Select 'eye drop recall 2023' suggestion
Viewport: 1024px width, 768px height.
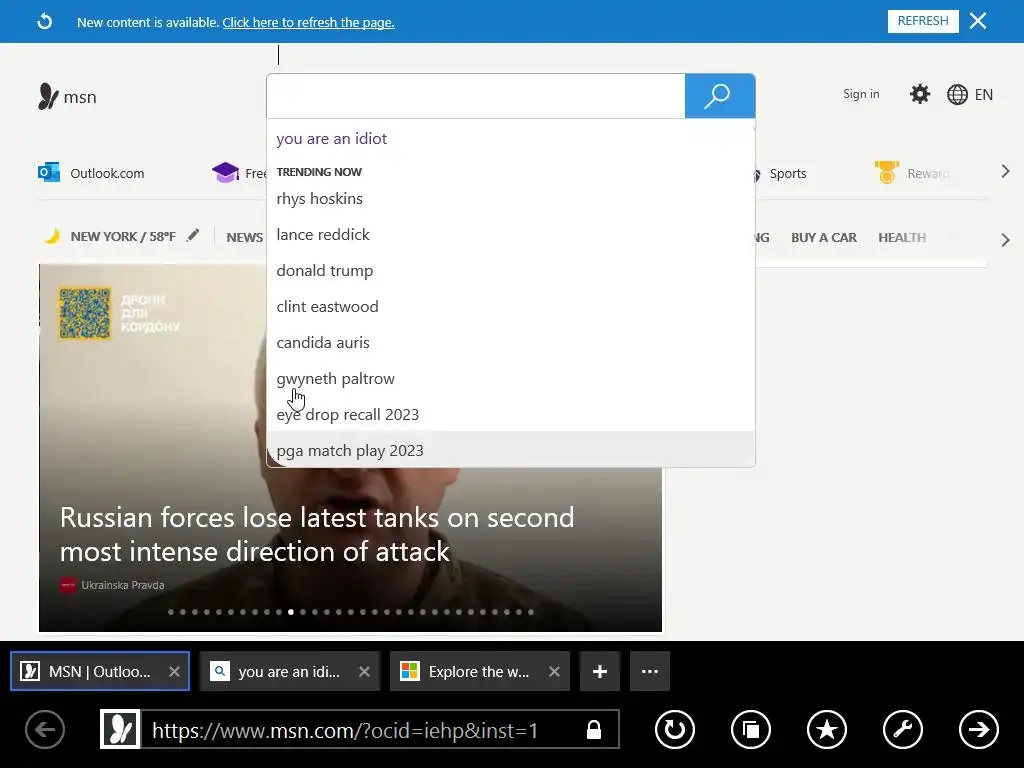pos(511,415)
